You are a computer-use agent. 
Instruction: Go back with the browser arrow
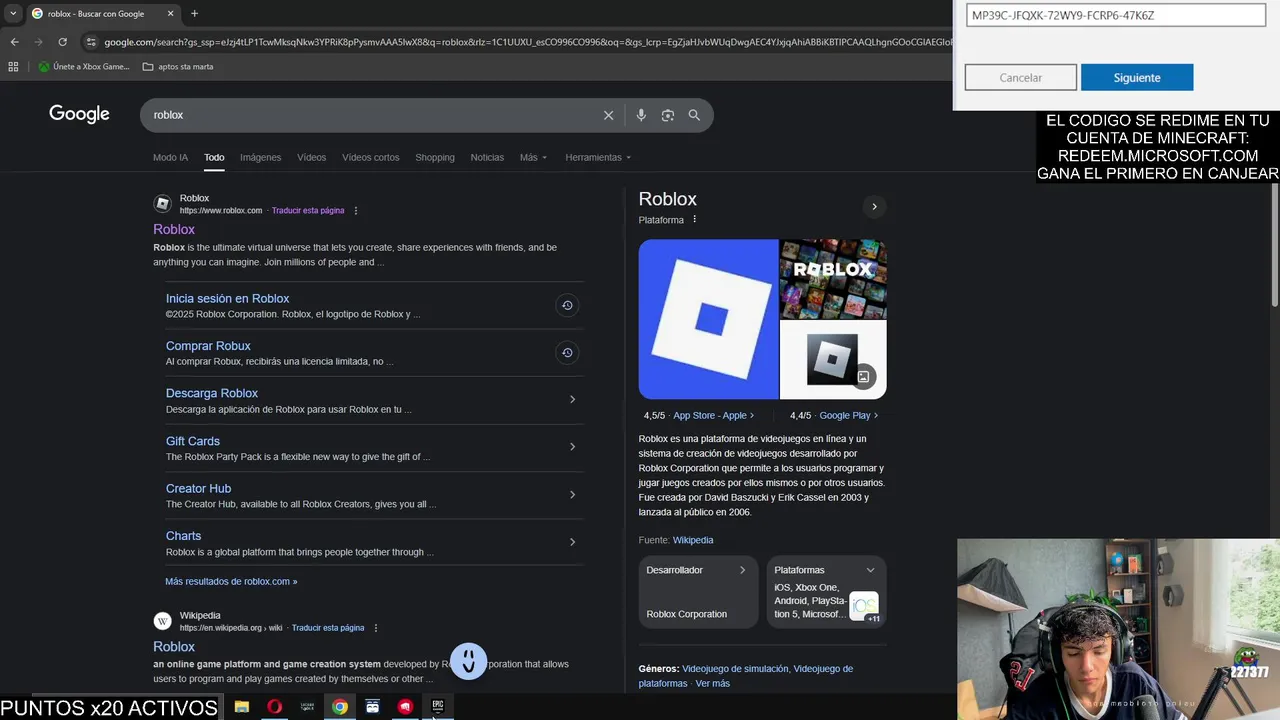[14, 42]
